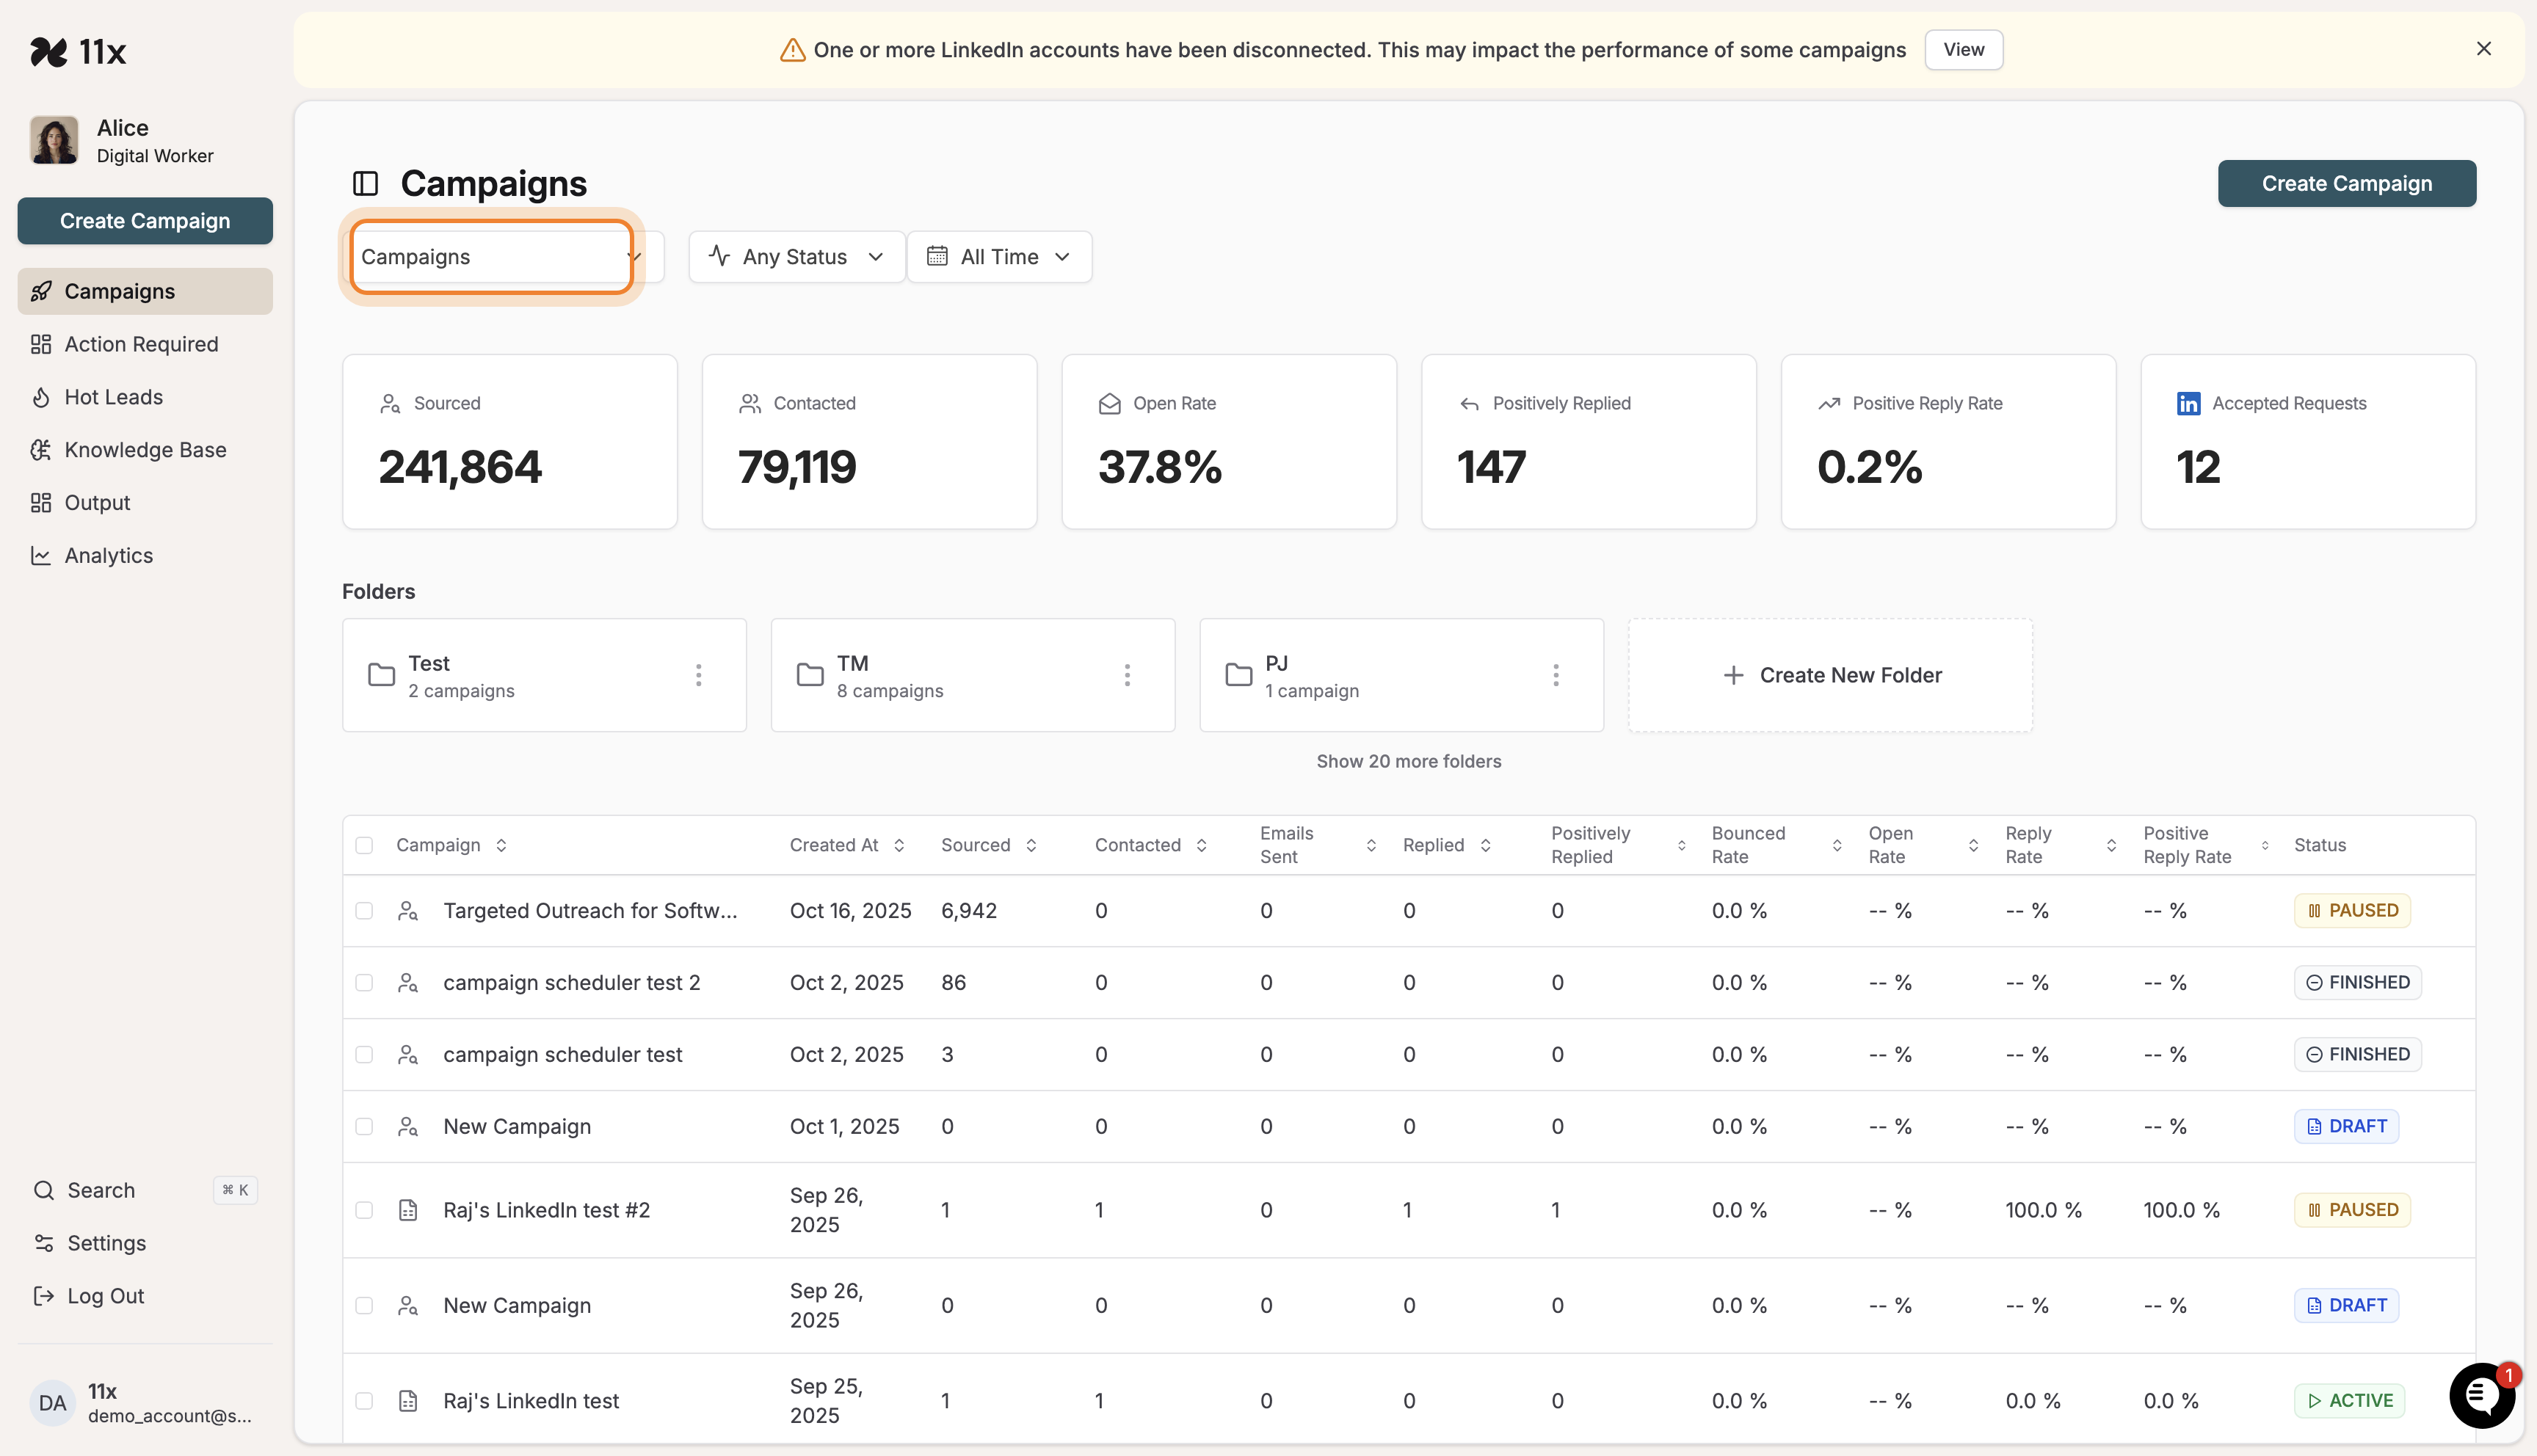Viewport: 2537px width, 1456px height.
Task: Open Settings from the sidebar
Action: pos(106,1243)
